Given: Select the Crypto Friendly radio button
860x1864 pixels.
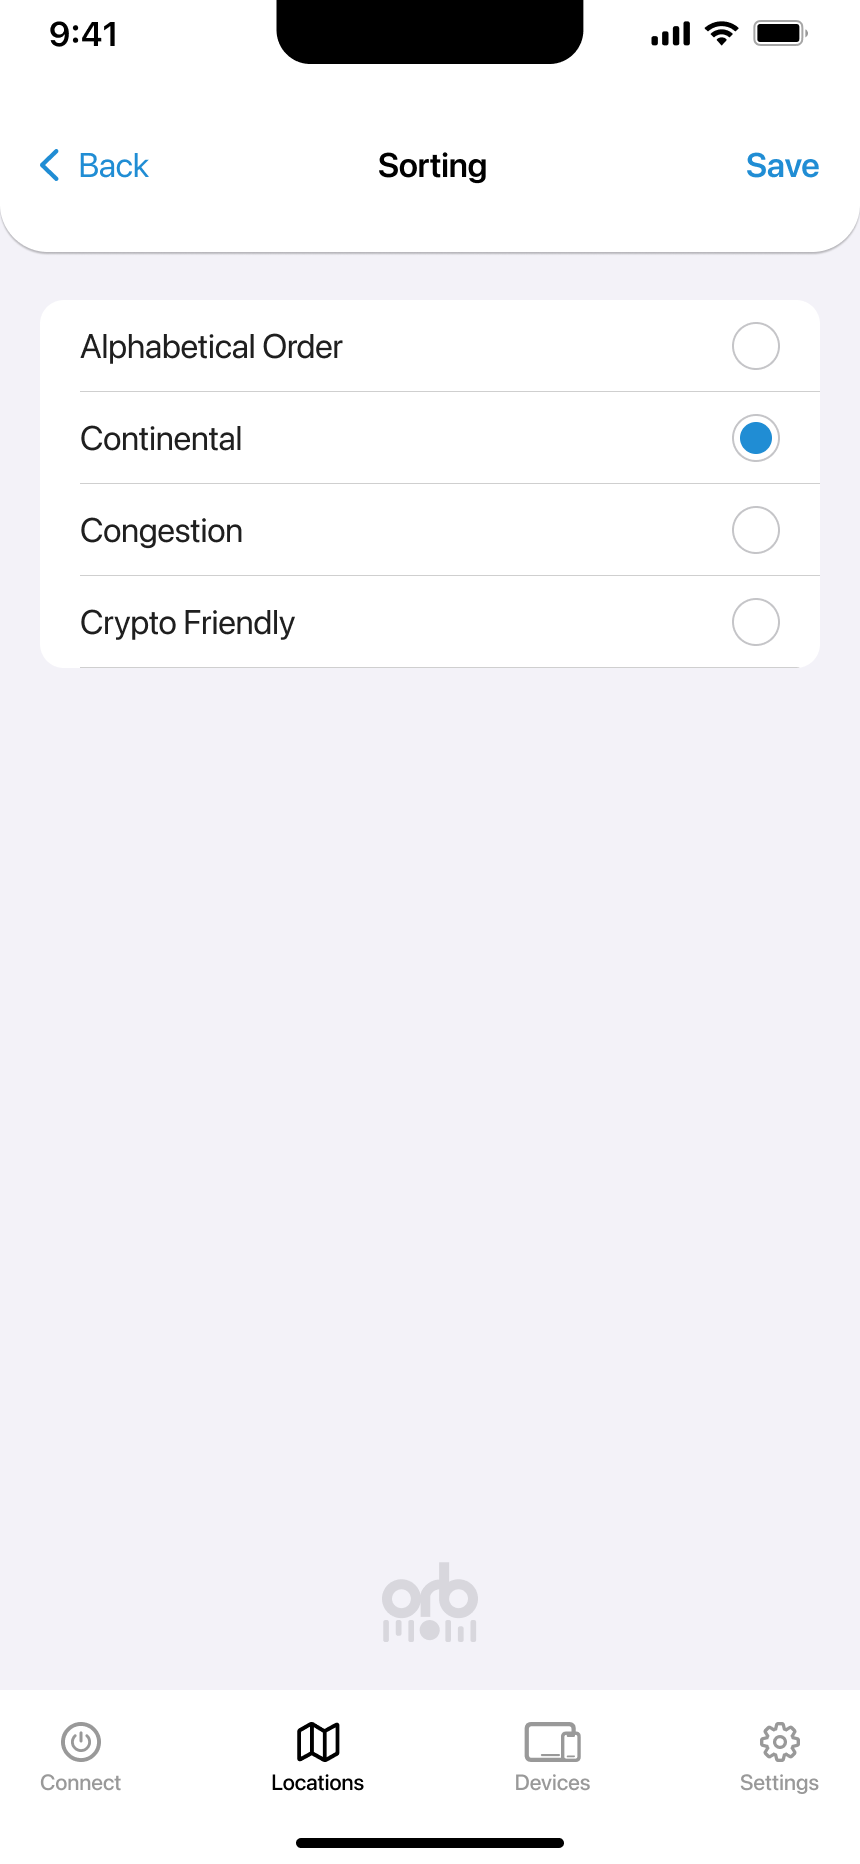Looking at the screenshot, I should (x=755, y=622).
